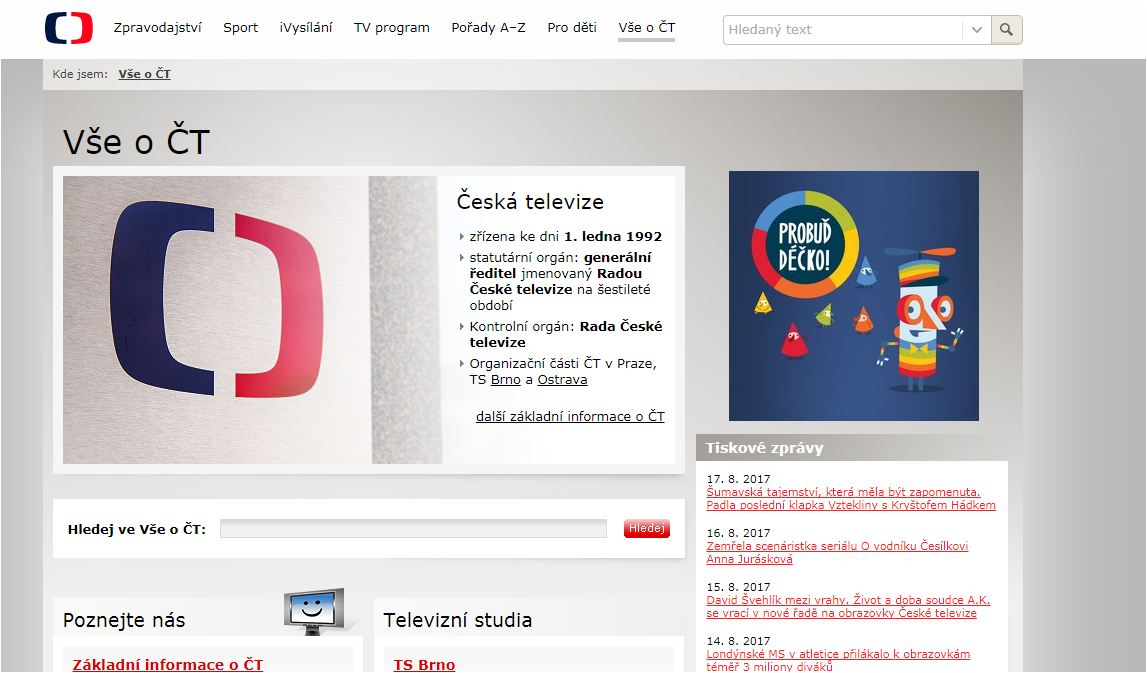The image size is (1147, 673).
Task: Click the bullet text 'zřízena ke dni 1. ledna 1992'
Action: point(565,236)
